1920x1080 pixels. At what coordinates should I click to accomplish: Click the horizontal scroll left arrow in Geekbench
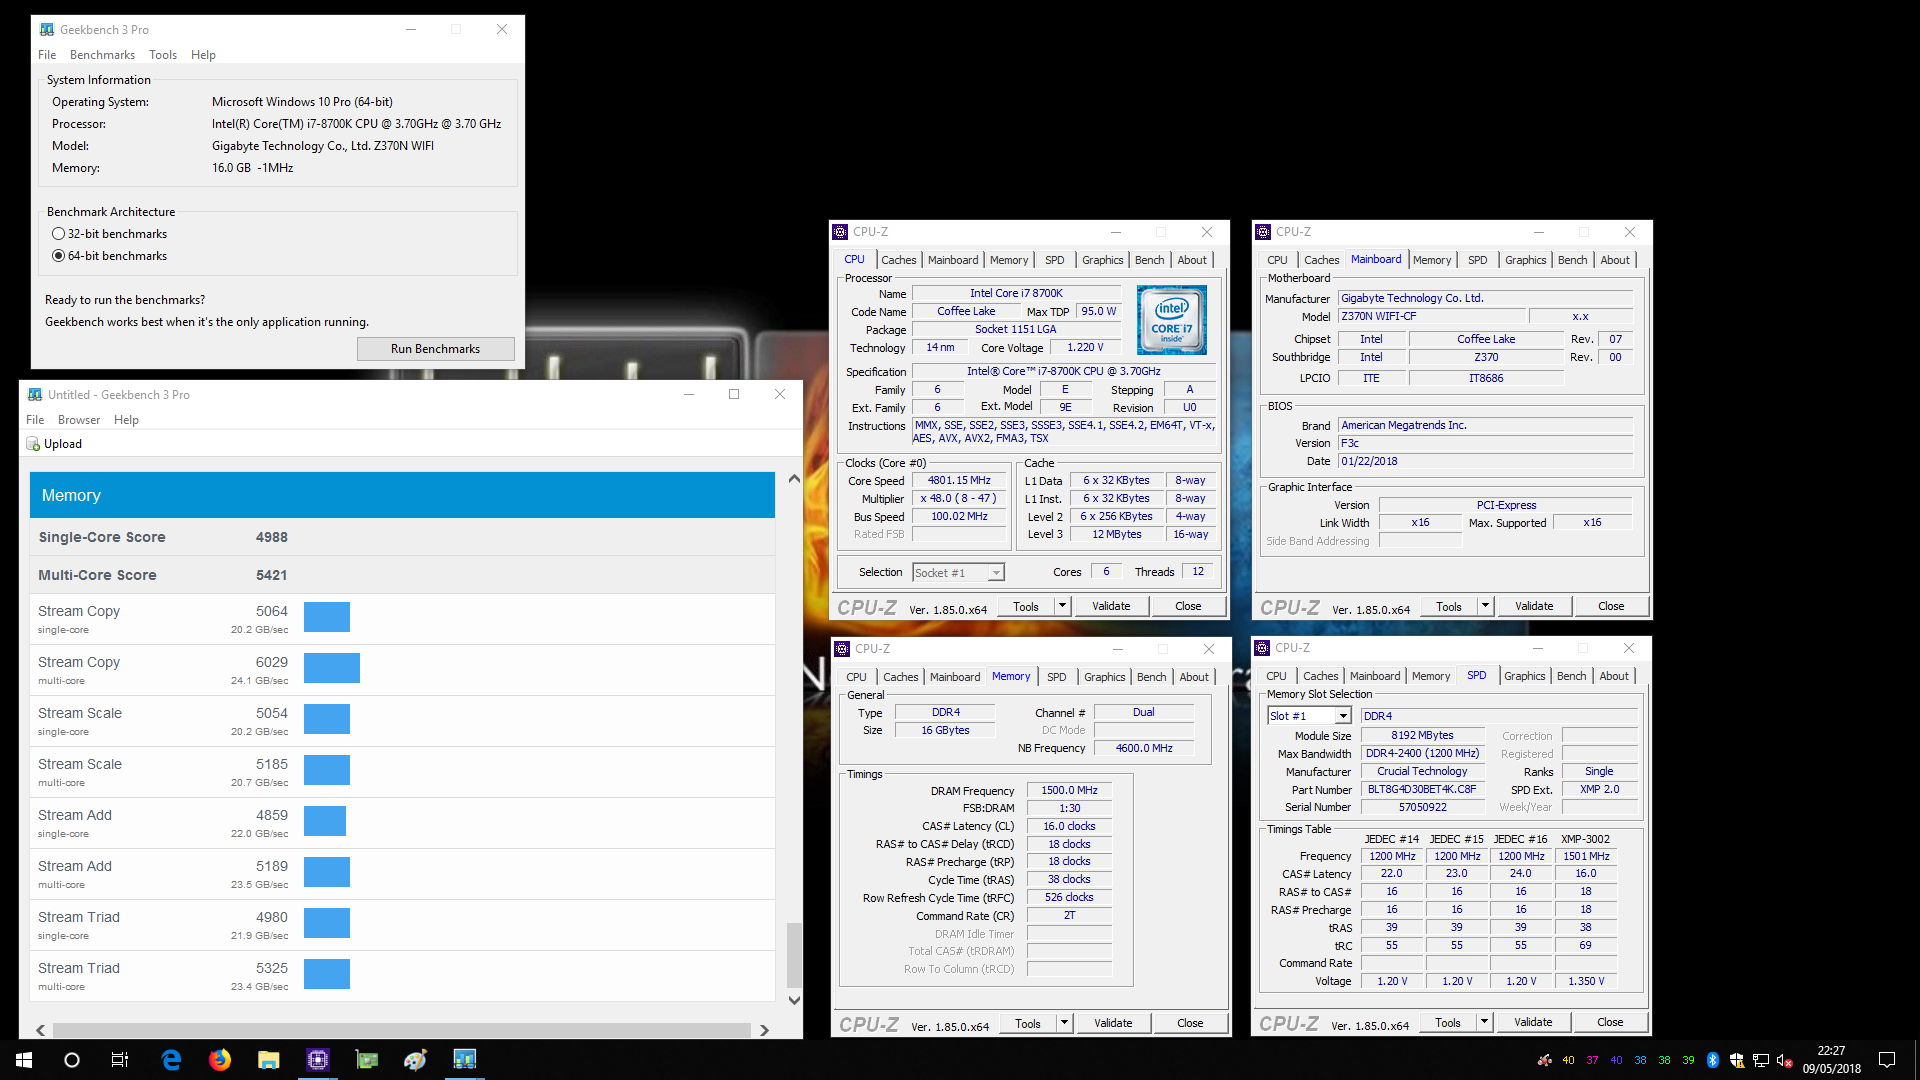pos(40,1030)
